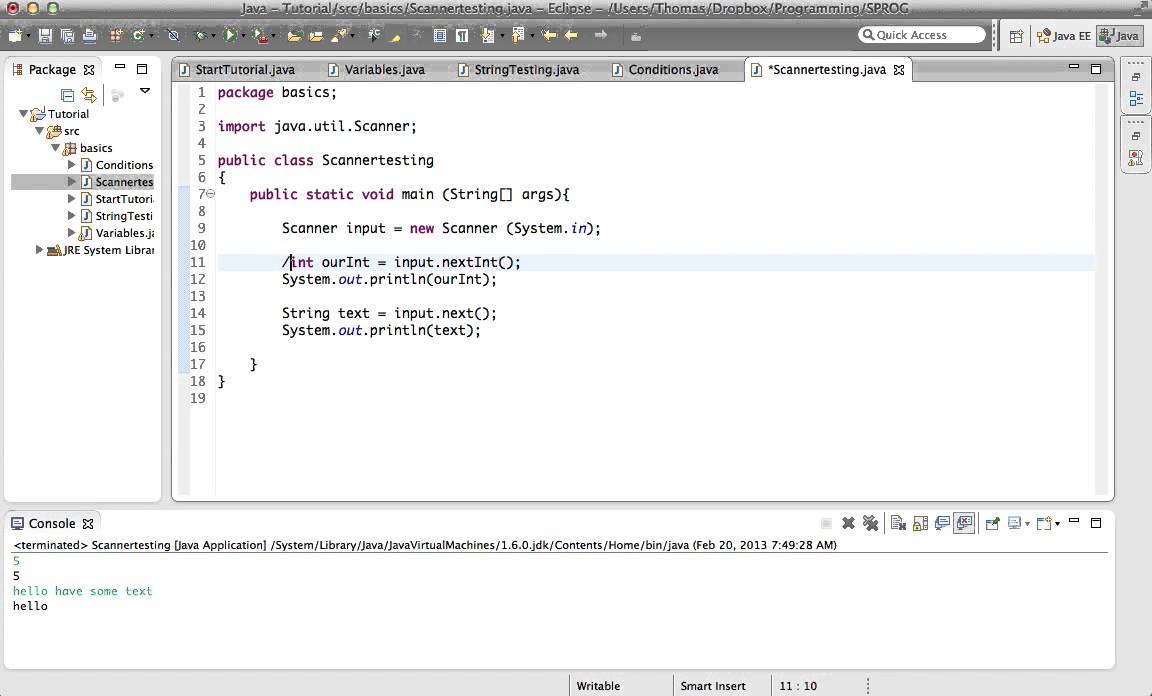The image size is (1152, 696).
Task: Switch to the Java perspective
Action: [1119, 36]
